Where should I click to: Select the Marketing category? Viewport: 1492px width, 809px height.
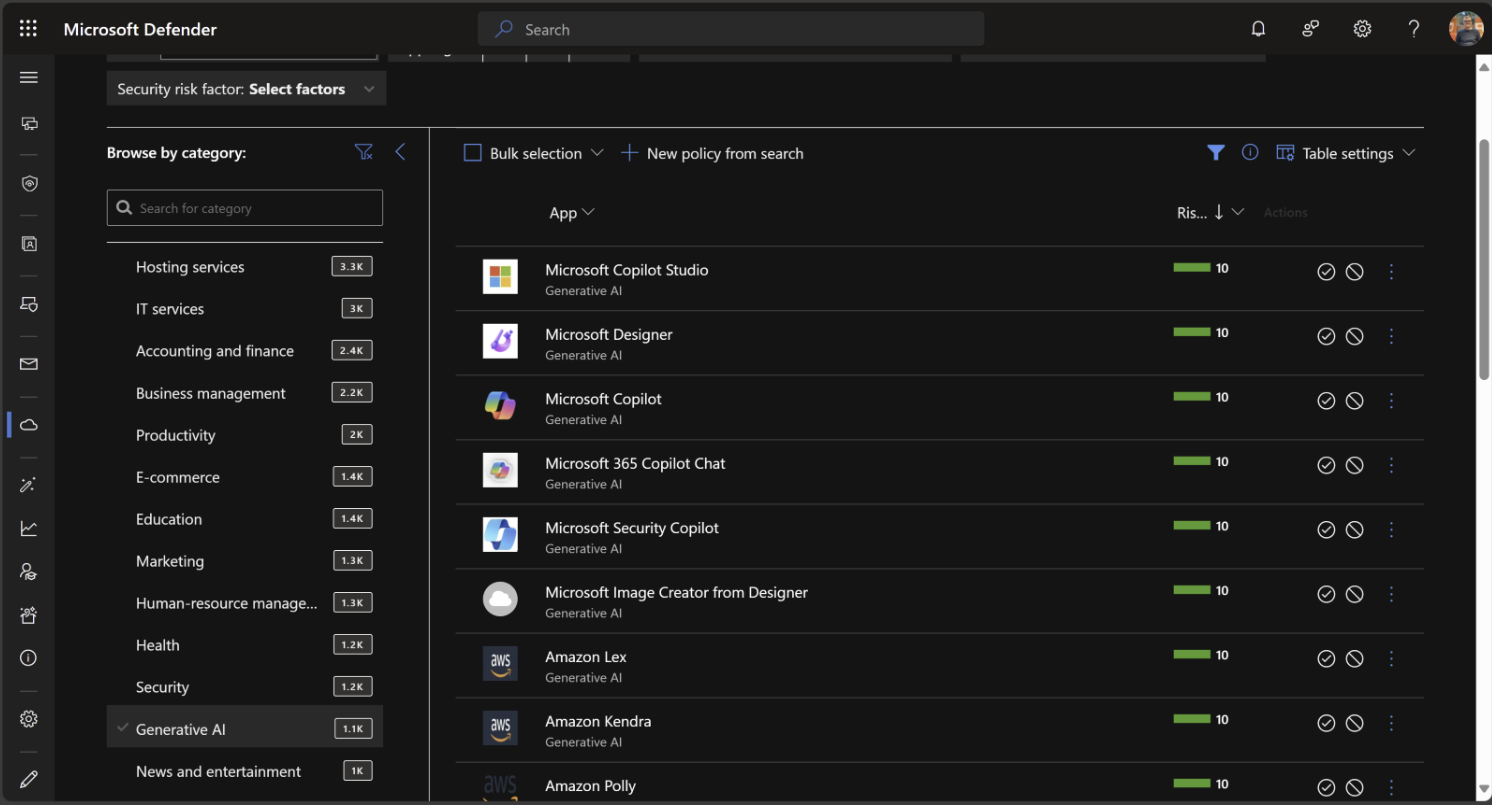245,561
